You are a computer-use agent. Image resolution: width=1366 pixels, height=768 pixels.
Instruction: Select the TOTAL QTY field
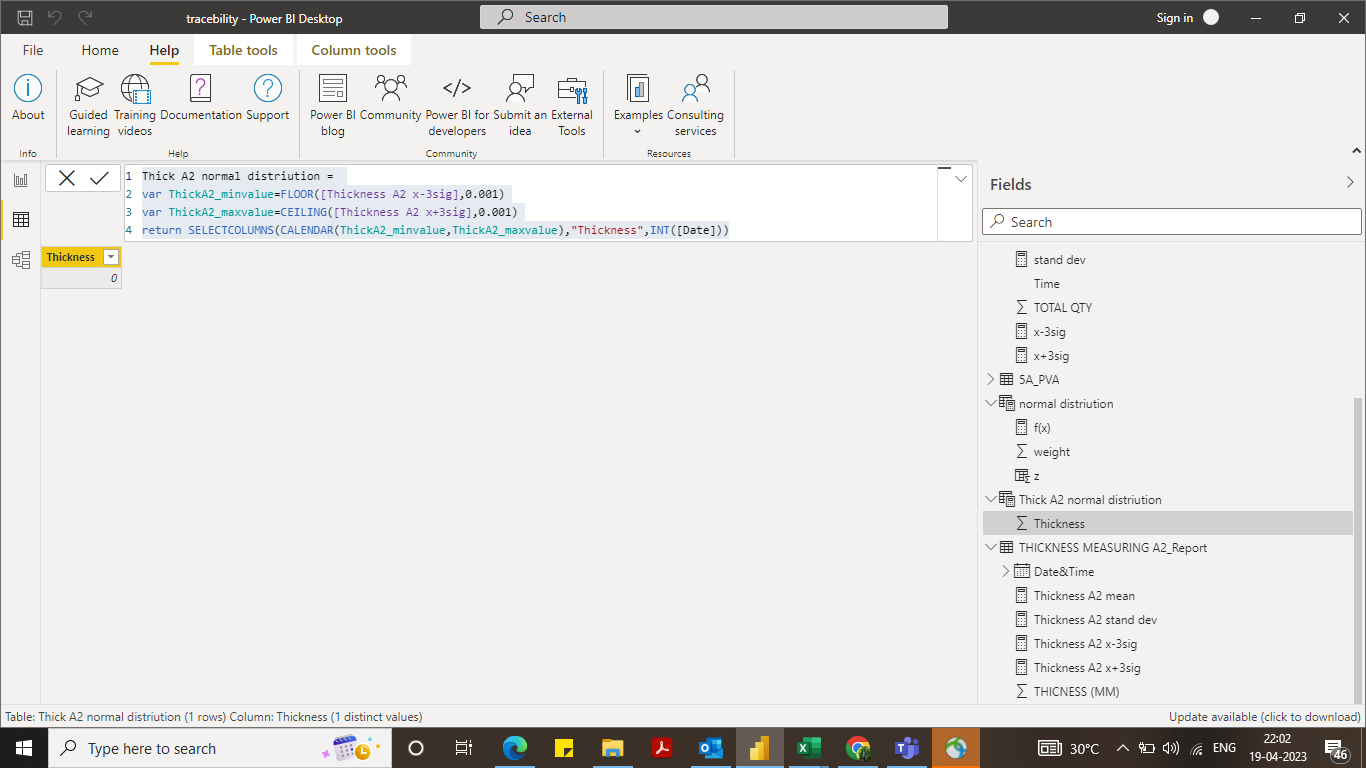pos(1063,308)
